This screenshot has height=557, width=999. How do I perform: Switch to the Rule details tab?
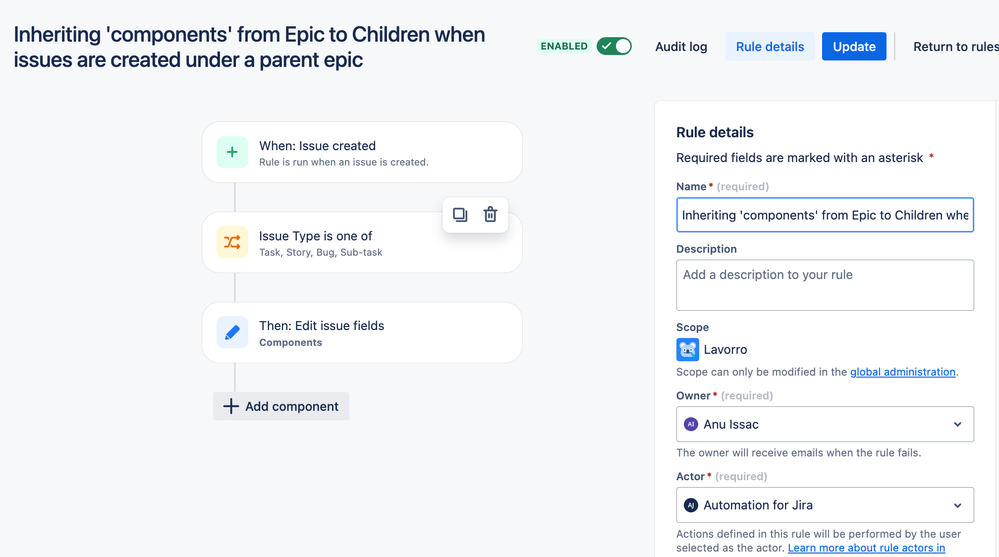[770, 47]
